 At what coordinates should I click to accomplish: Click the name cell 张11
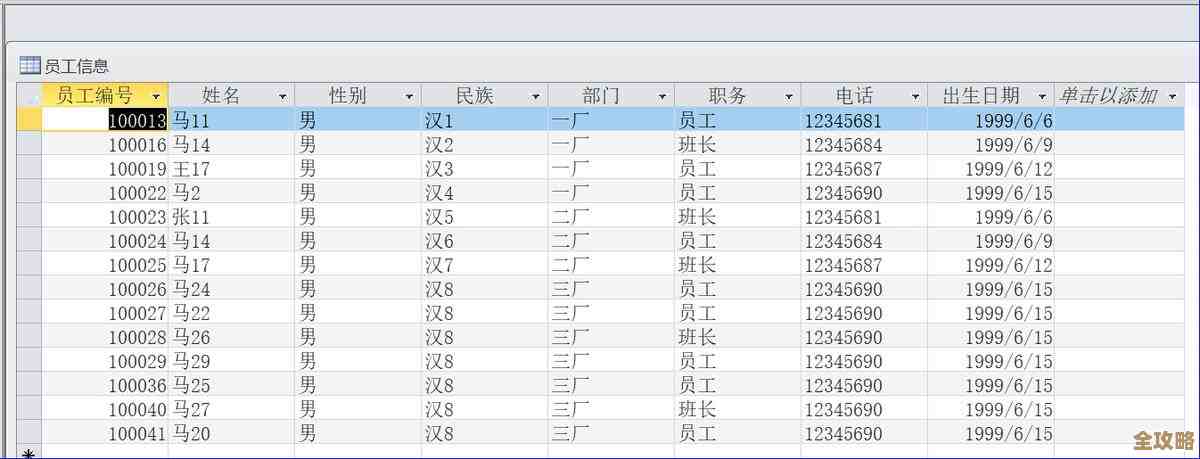231,216
